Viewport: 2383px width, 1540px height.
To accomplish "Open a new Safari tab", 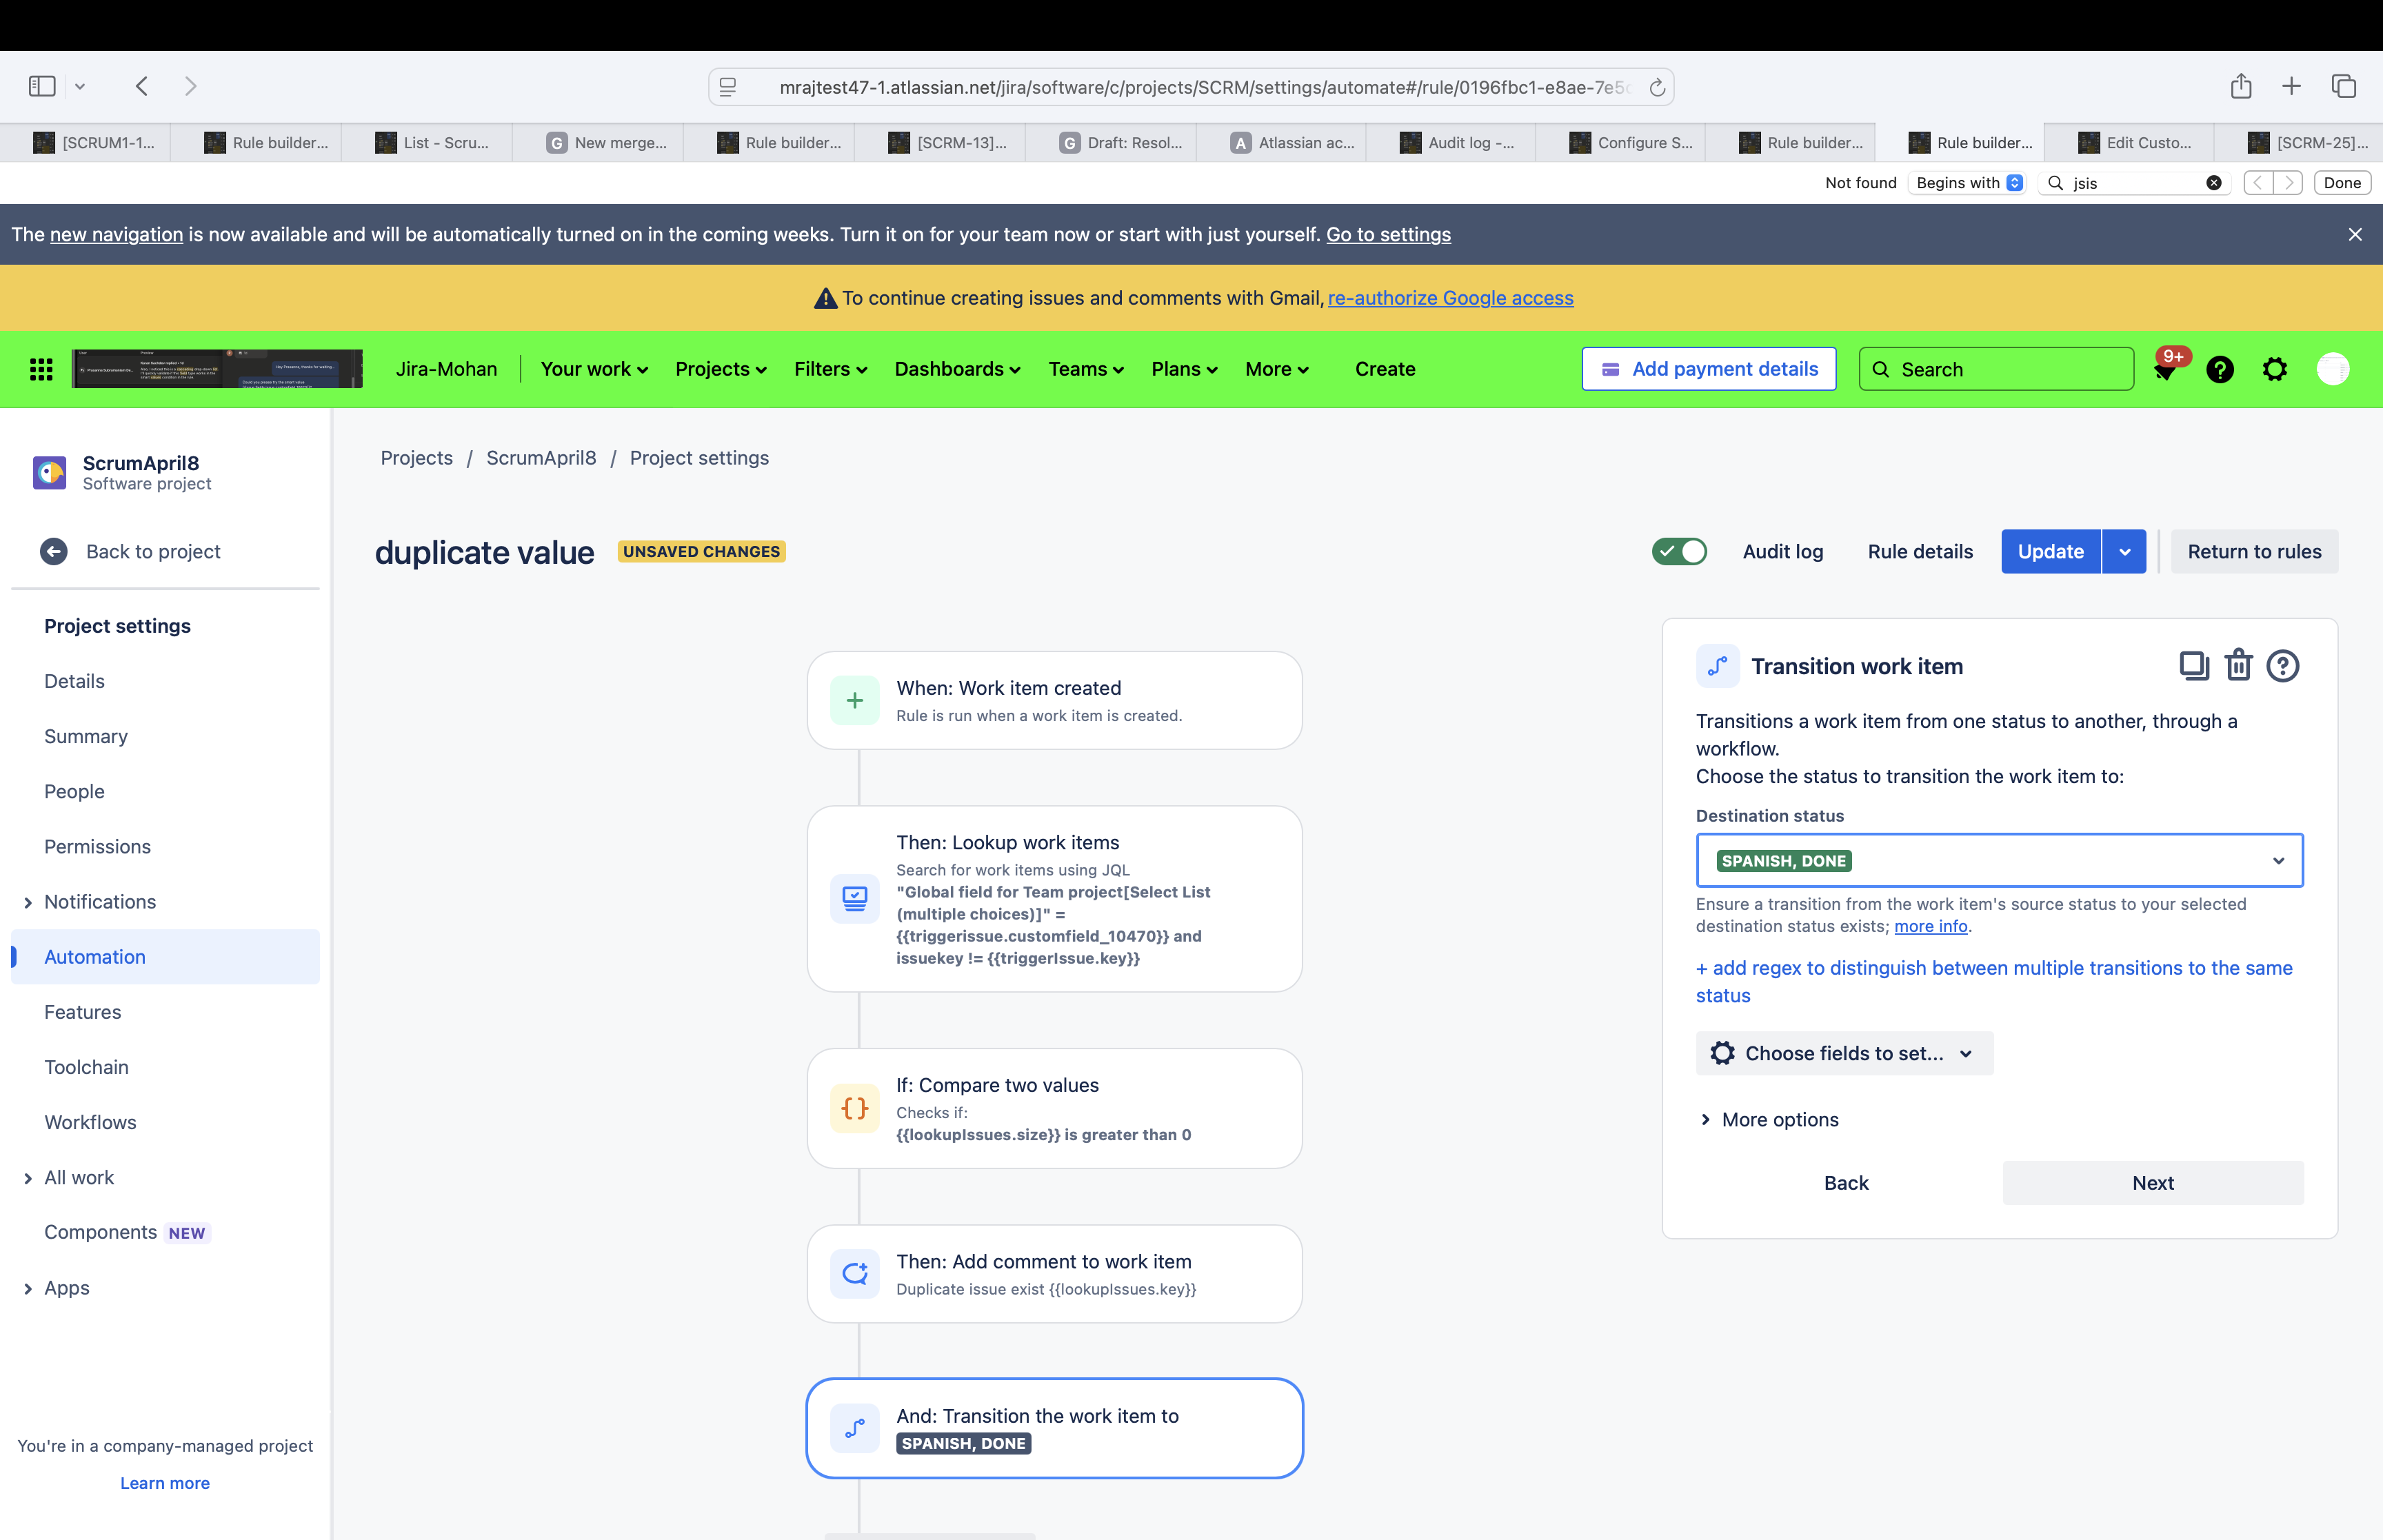I will (x=2292, y=86).
